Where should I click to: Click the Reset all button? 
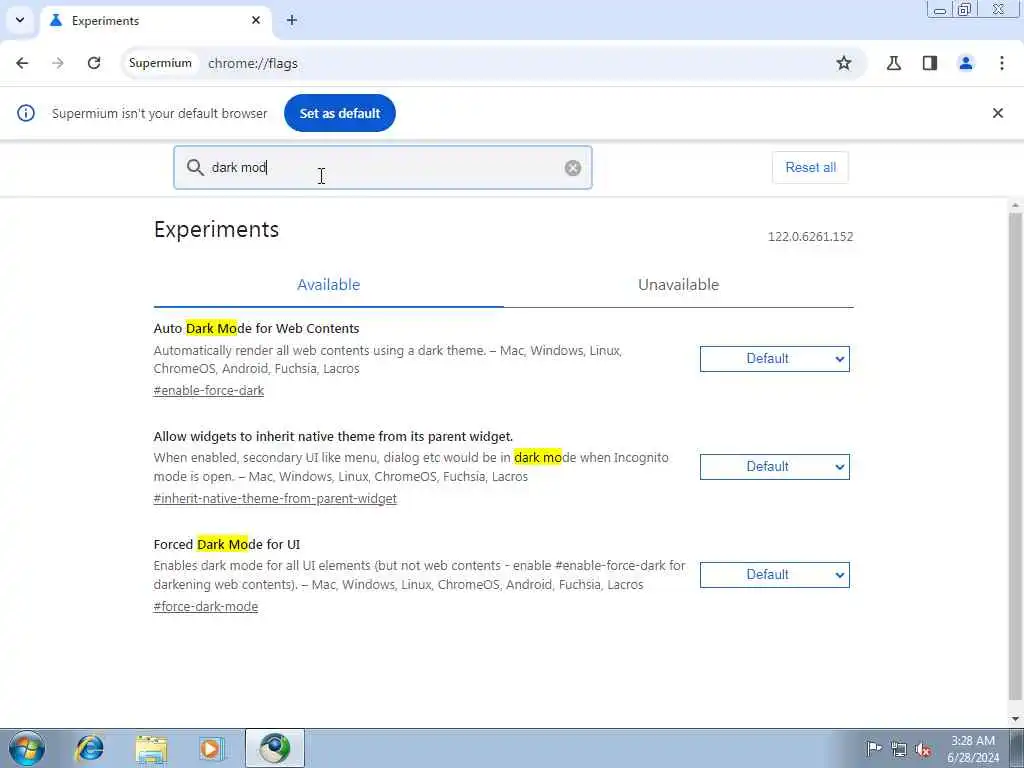pos(810,167)
